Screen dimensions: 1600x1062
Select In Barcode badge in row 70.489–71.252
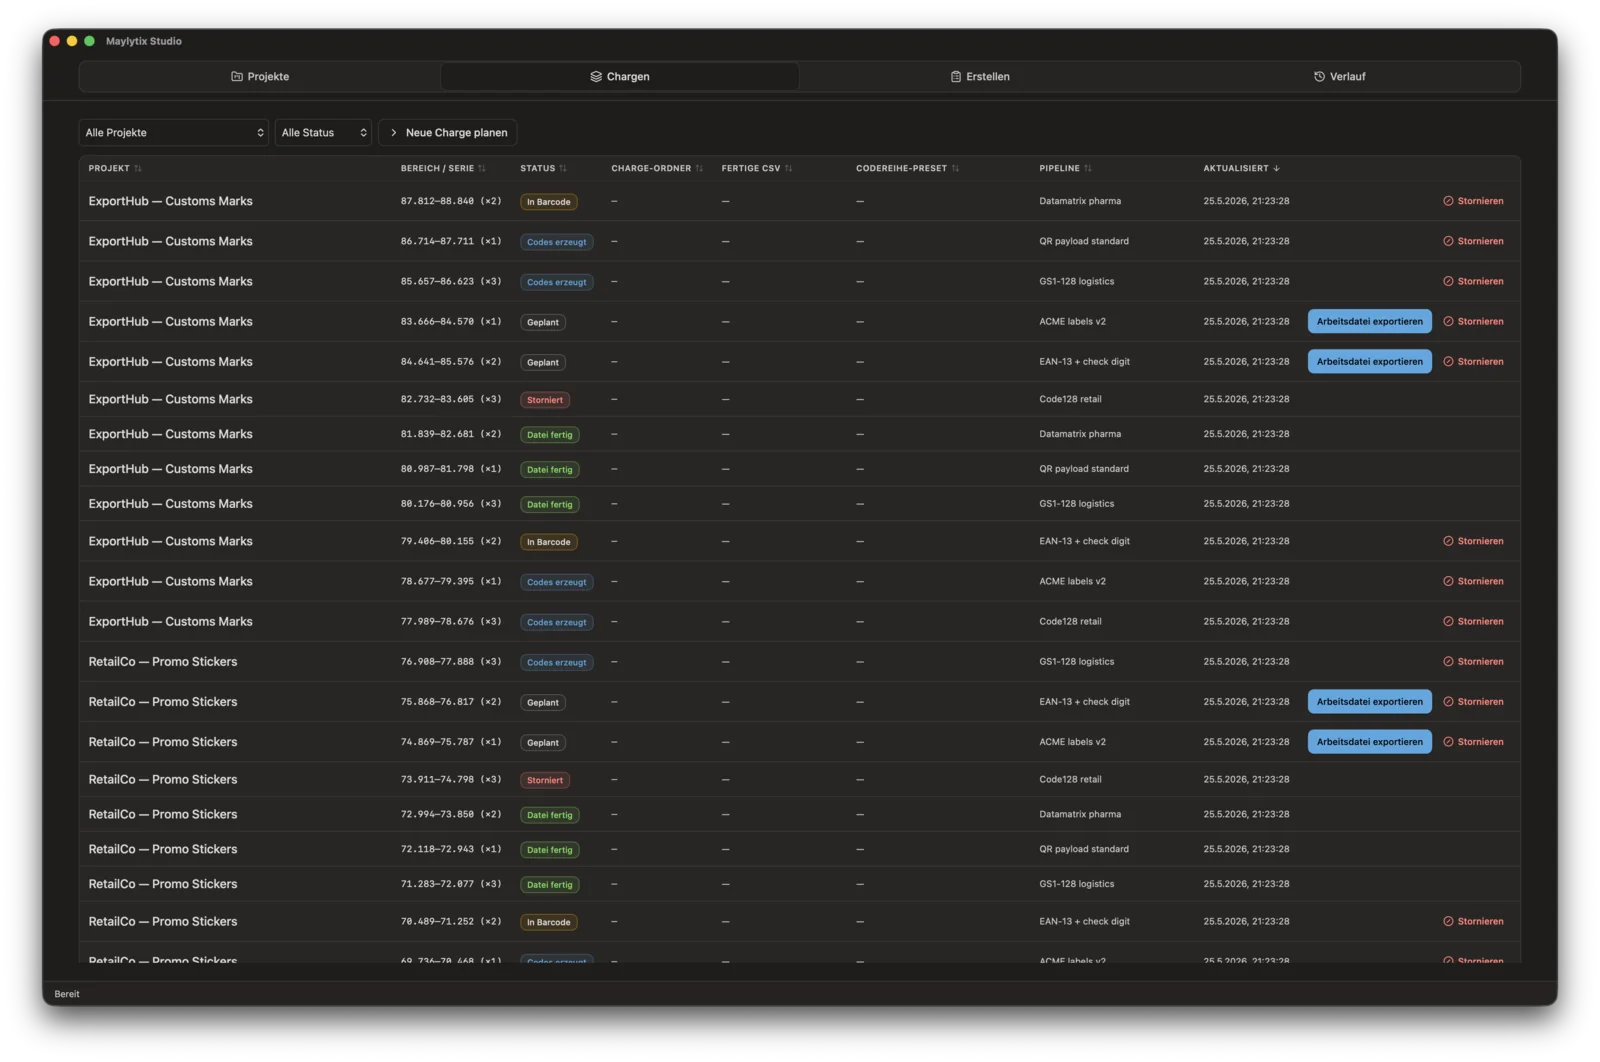548,922
